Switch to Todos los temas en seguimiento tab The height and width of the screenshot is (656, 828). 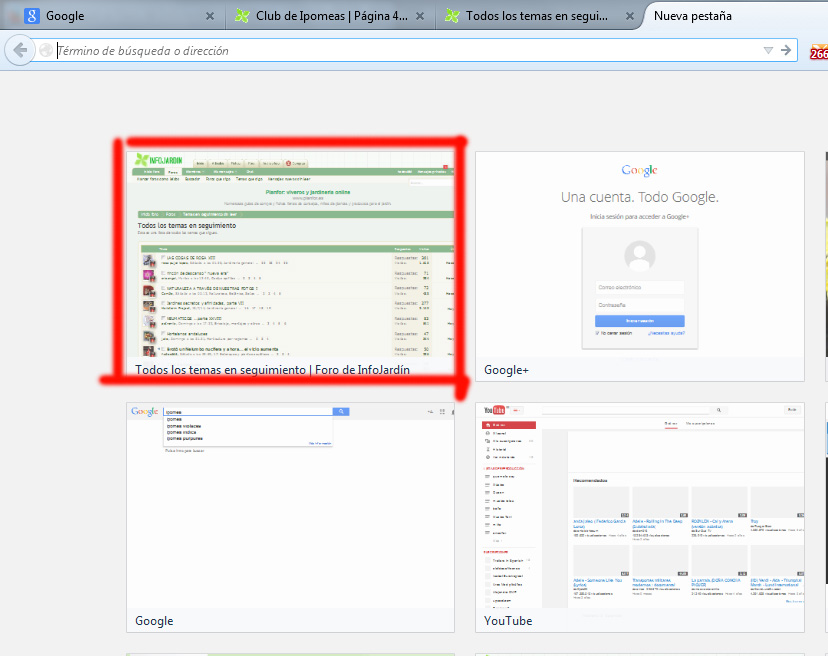click(537, 16)
